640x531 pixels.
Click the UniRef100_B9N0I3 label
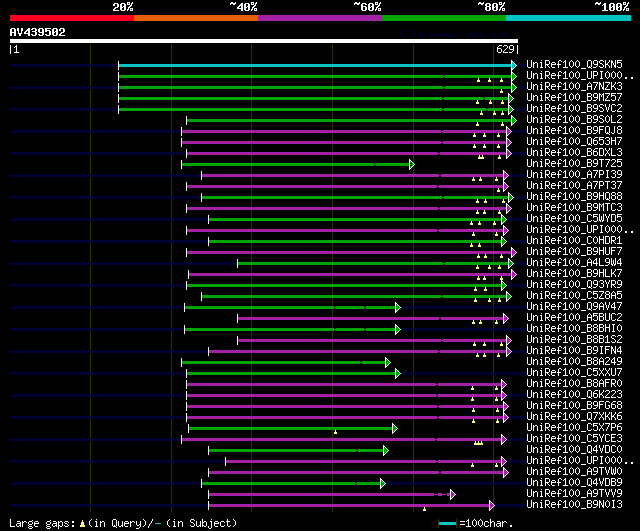[574, 505]
